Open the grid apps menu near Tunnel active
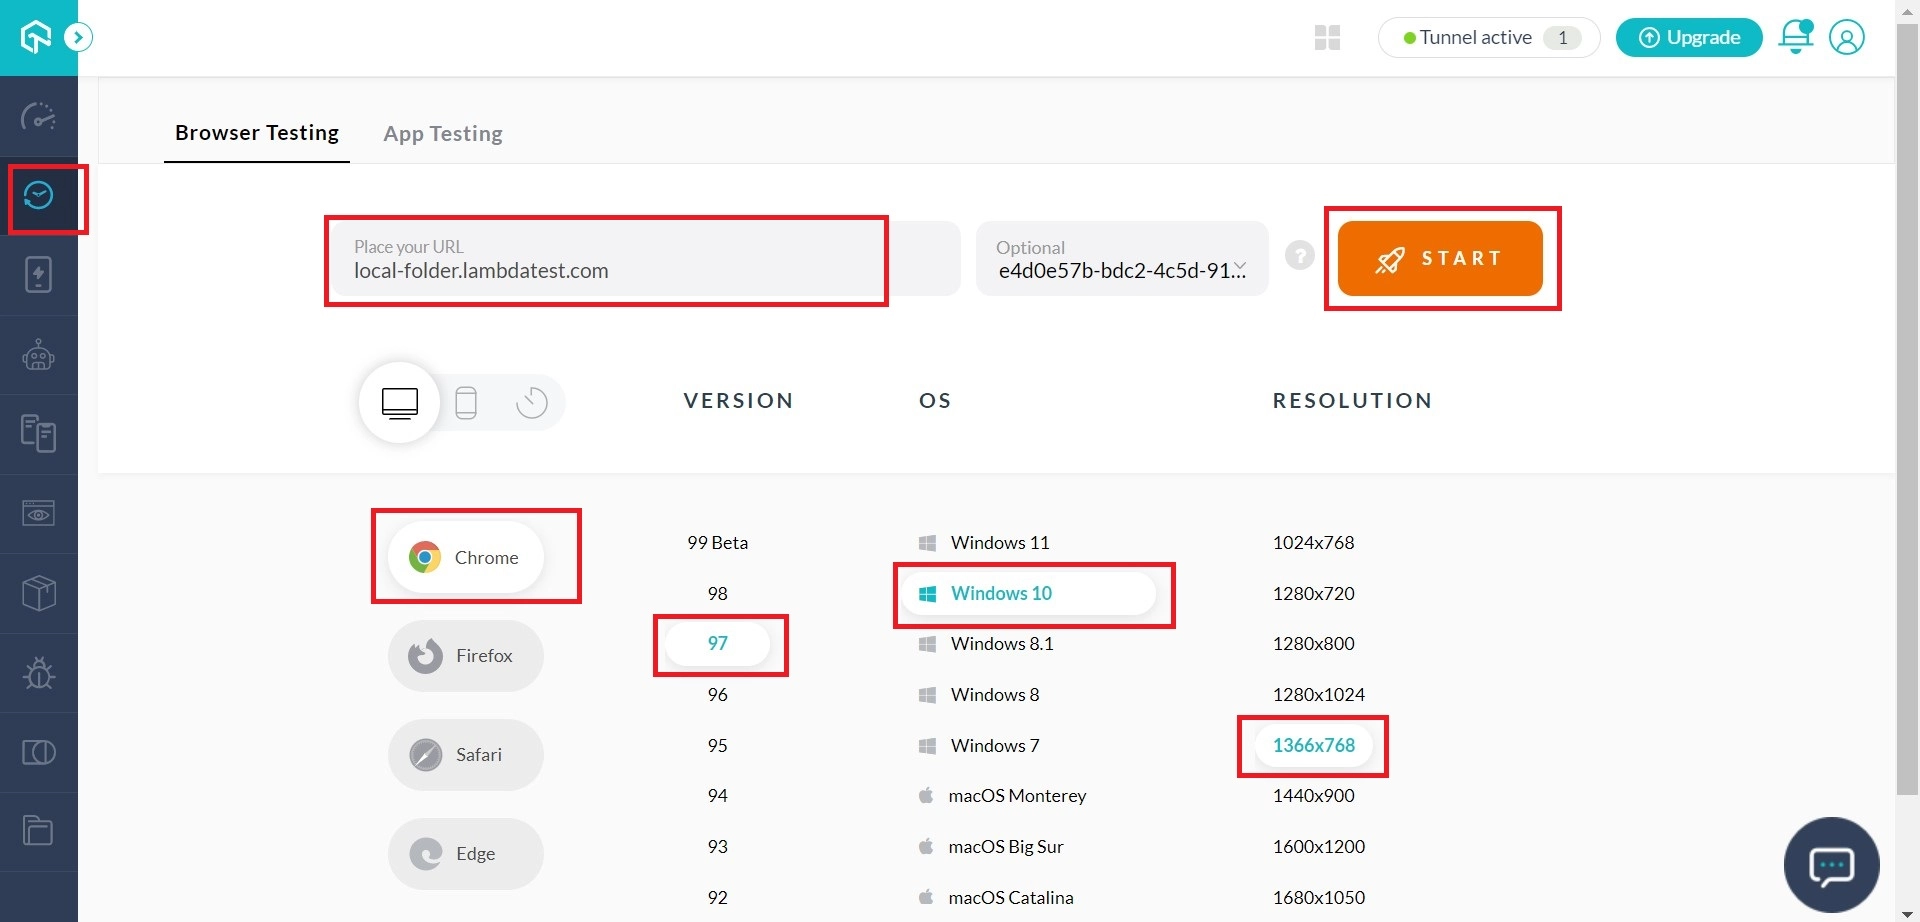 pyautogui.click(x=1327, y=37)
